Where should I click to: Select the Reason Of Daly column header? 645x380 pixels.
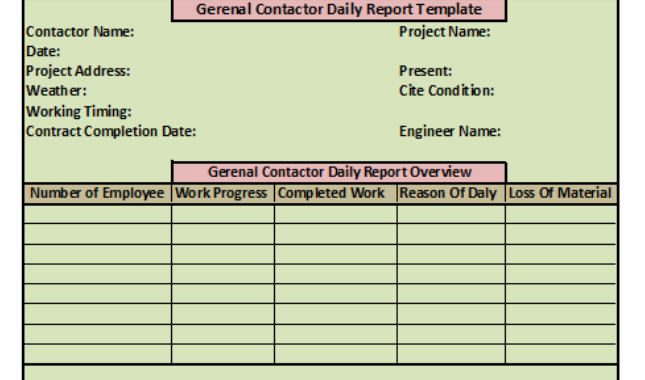(x=451, y=193)
